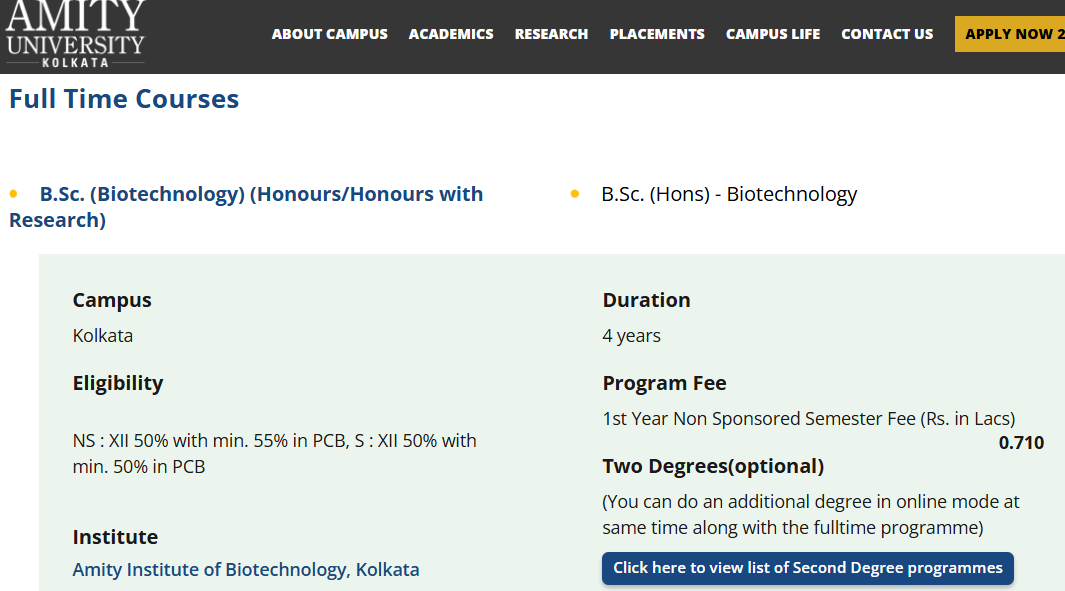1065x591 pixels.
Task: Click yellow bullet beside B.Sc. (Biotechnology) Honours
Action: [14, 194]
